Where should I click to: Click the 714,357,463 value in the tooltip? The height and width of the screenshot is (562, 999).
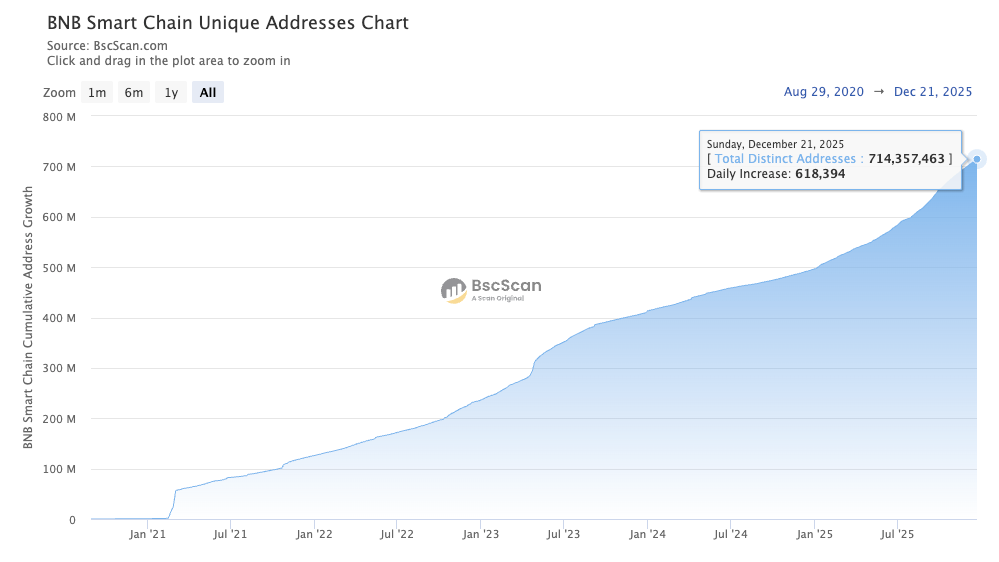(x=907, y=159)
